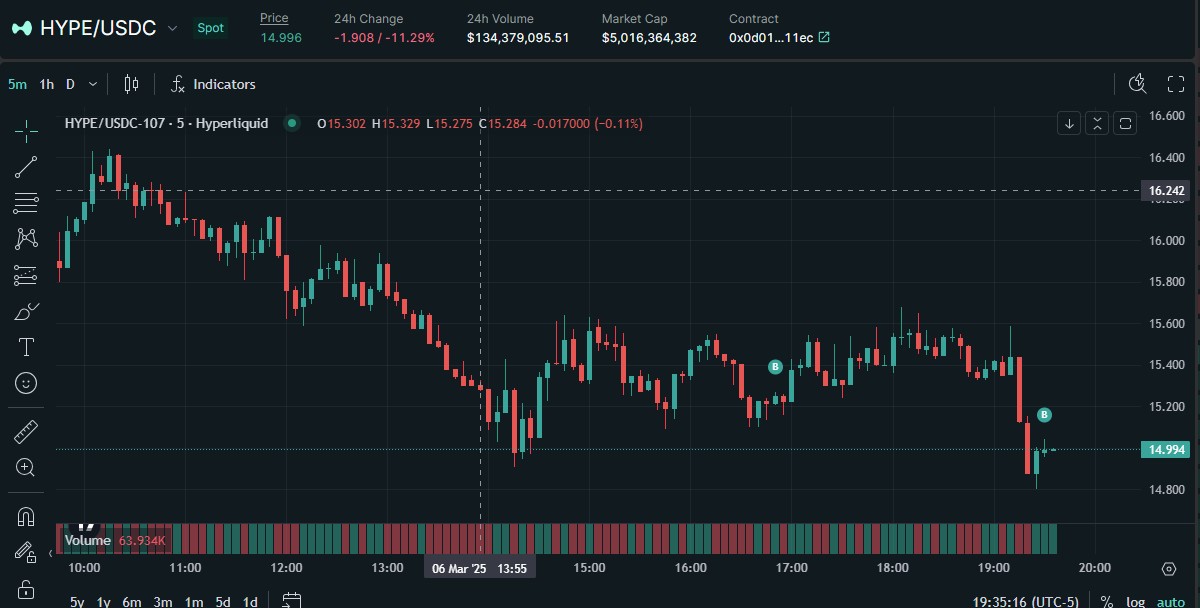Open the go to date calendar
The image size is (1200, 608).
coord(291,601)
